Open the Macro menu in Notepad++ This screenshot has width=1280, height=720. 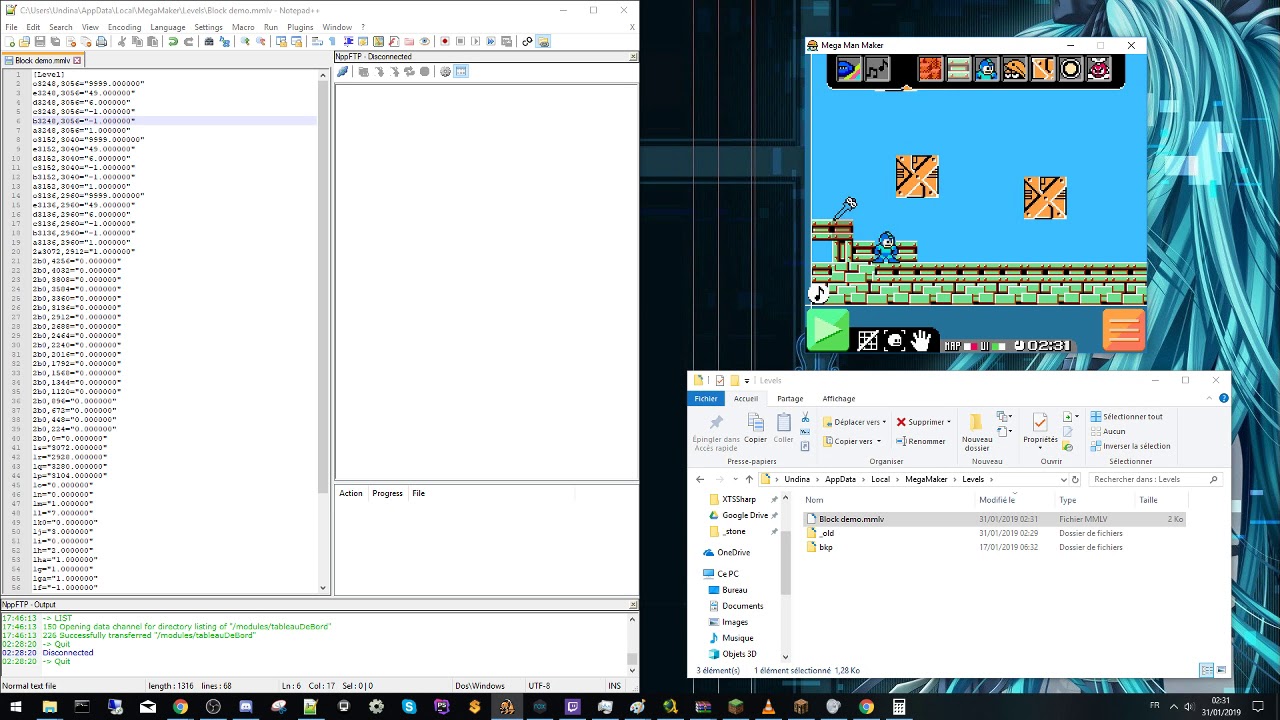click(x=243, y=27)
